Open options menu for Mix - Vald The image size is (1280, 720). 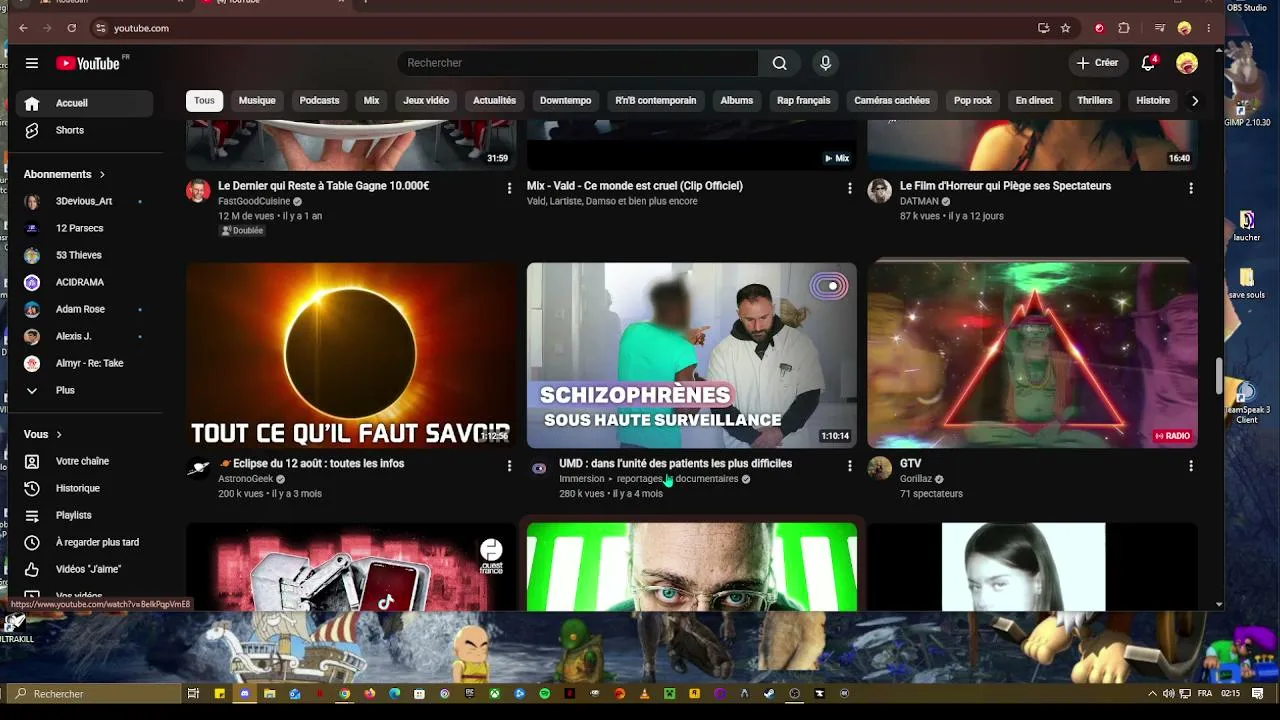[850, 188]
